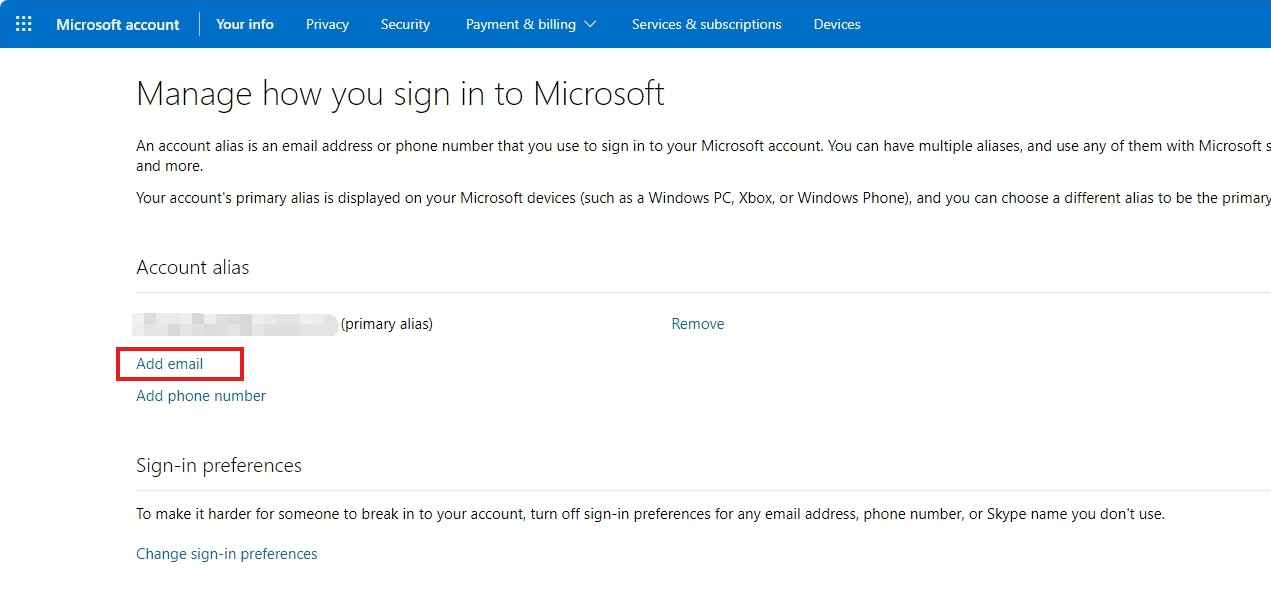Click the Sign-in preferences section heading
Viewport: 1271px width, 592px height.
219,466
